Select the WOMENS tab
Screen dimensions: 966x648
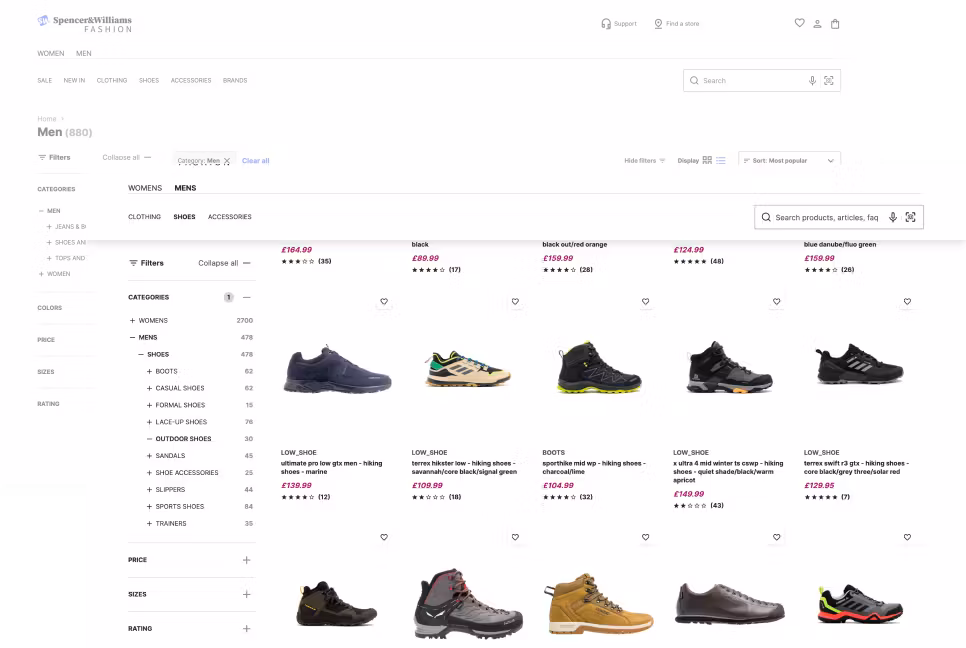(145, 188)
